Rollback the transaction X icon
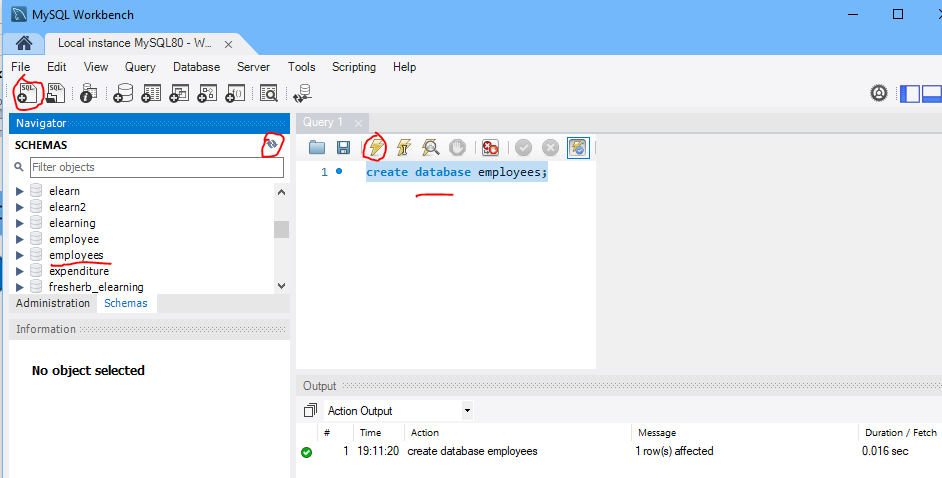This screenshot has width=942, height=478. click(x=550, y=147)
